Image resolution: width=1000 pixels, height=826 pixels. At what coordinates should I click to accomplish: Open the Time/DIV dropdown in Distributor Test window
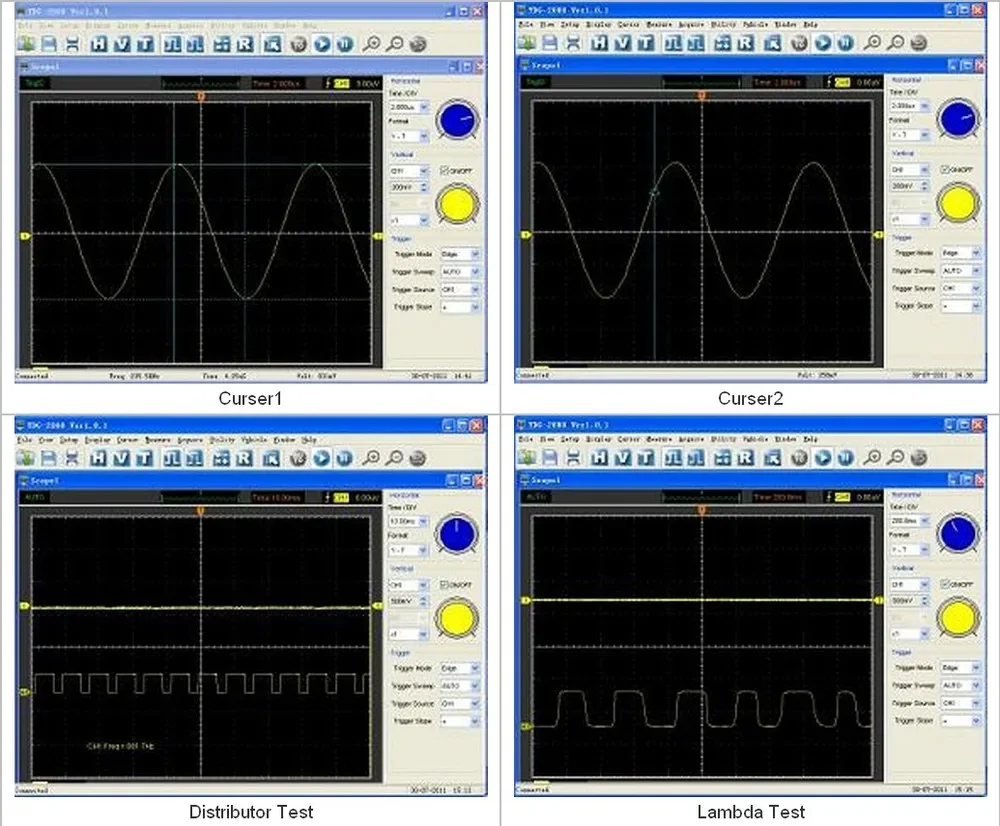[x=408, y=521]
